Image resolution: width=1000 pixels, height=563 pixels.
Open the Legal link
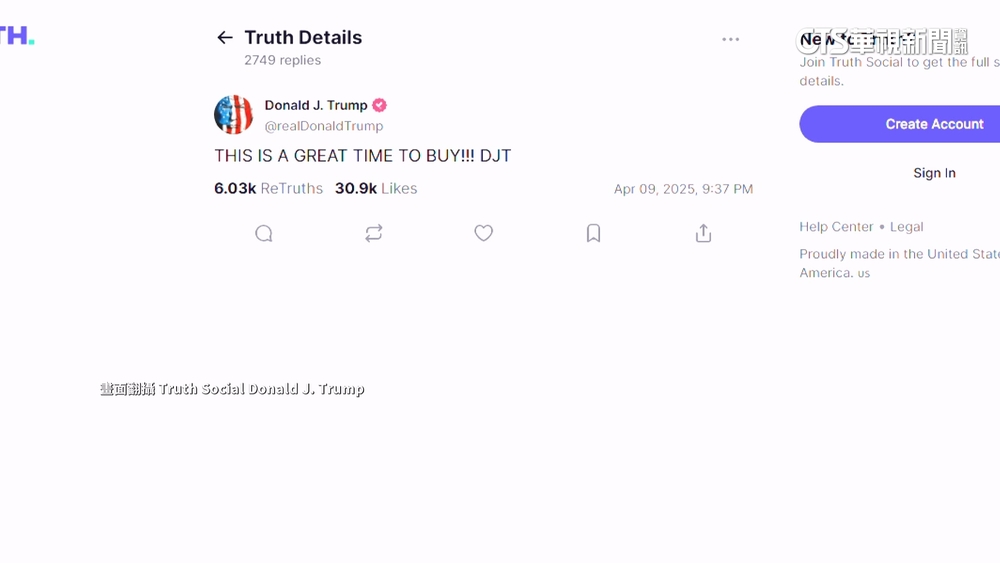[907, 227]
